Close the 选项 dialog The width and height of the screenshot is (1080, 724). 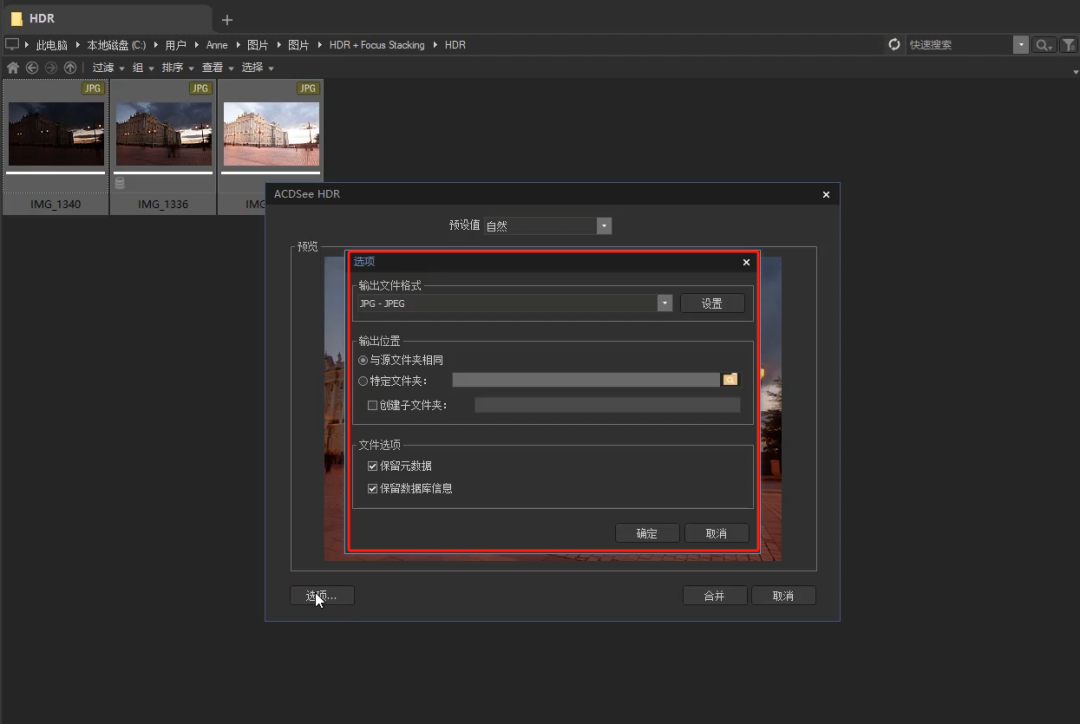tap(746, 262)
